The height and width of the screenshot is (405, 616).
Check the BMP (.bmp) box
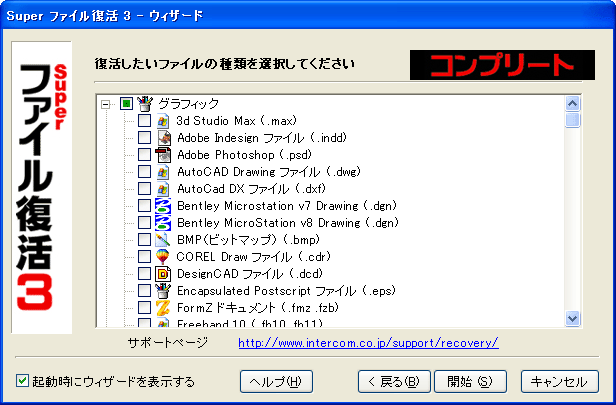coord(144,240)
